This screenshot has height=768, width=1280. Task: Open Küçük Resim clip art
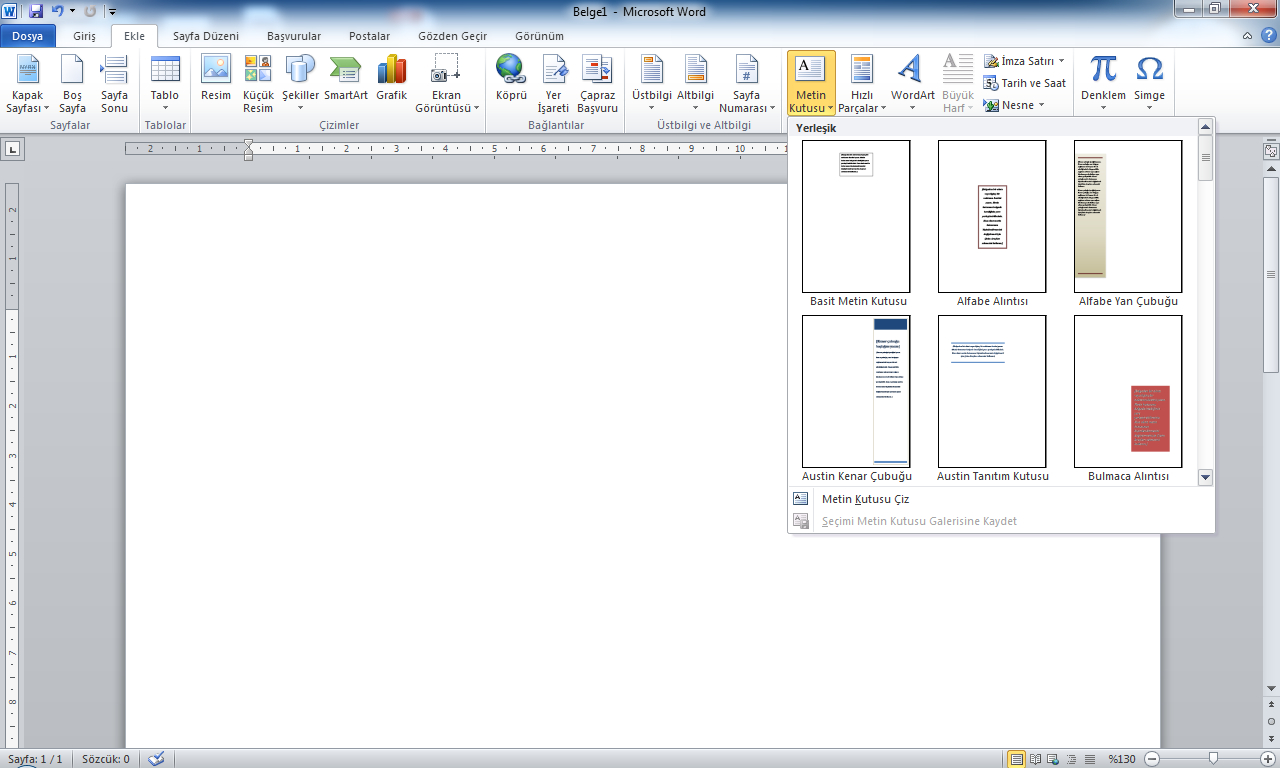click(258, 84)
